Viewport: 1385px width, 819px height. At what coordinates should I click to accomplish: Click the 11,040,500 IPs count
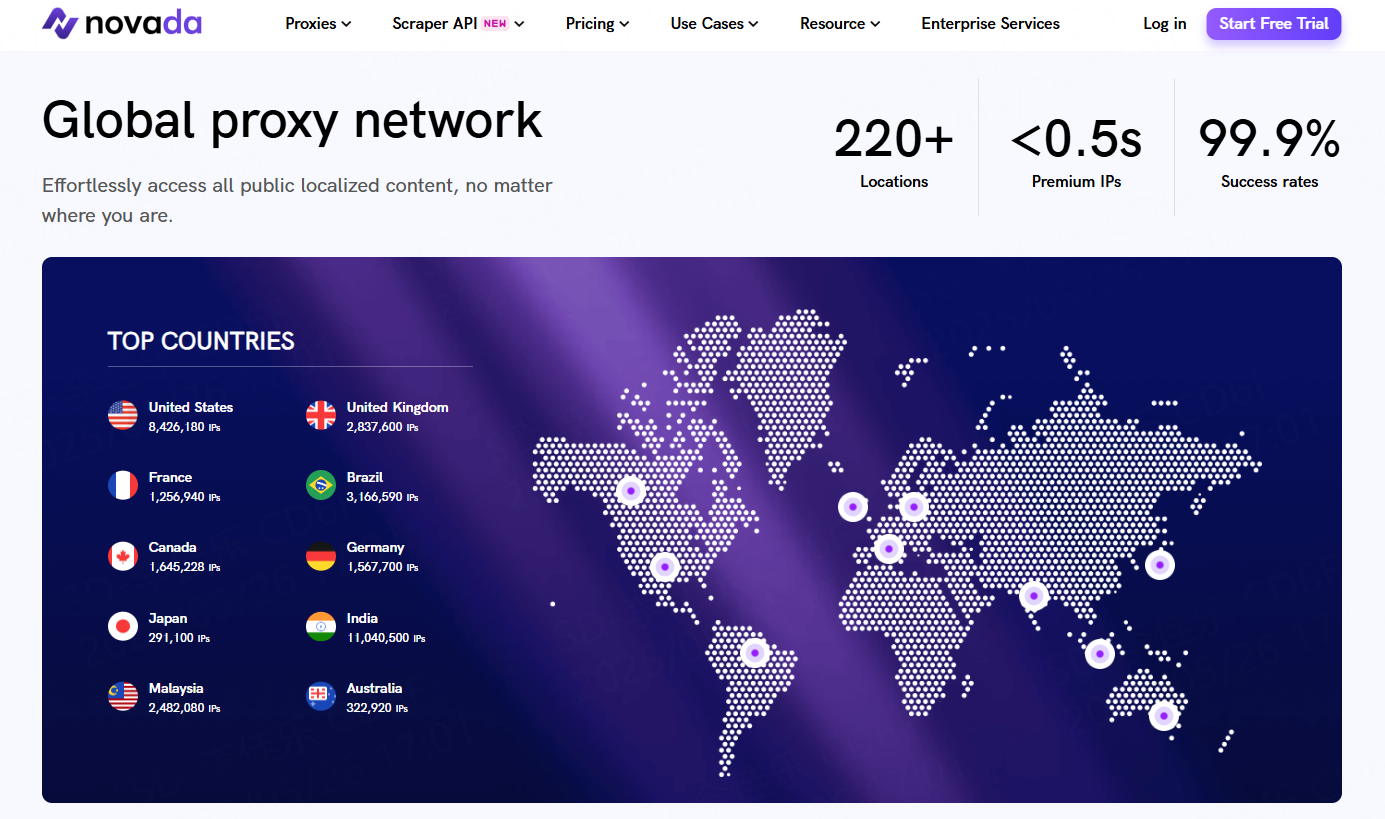[x=386, y=638]
